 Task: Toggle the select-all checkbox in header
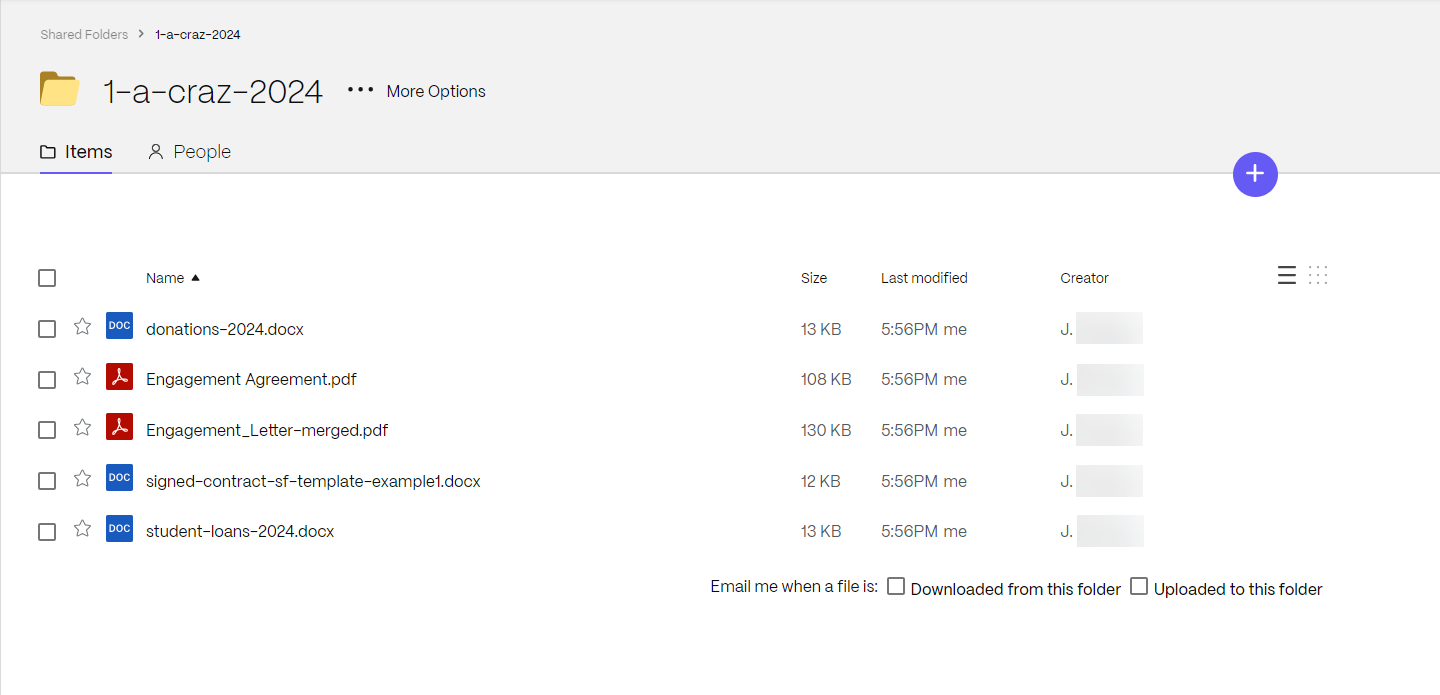point(47,278)
